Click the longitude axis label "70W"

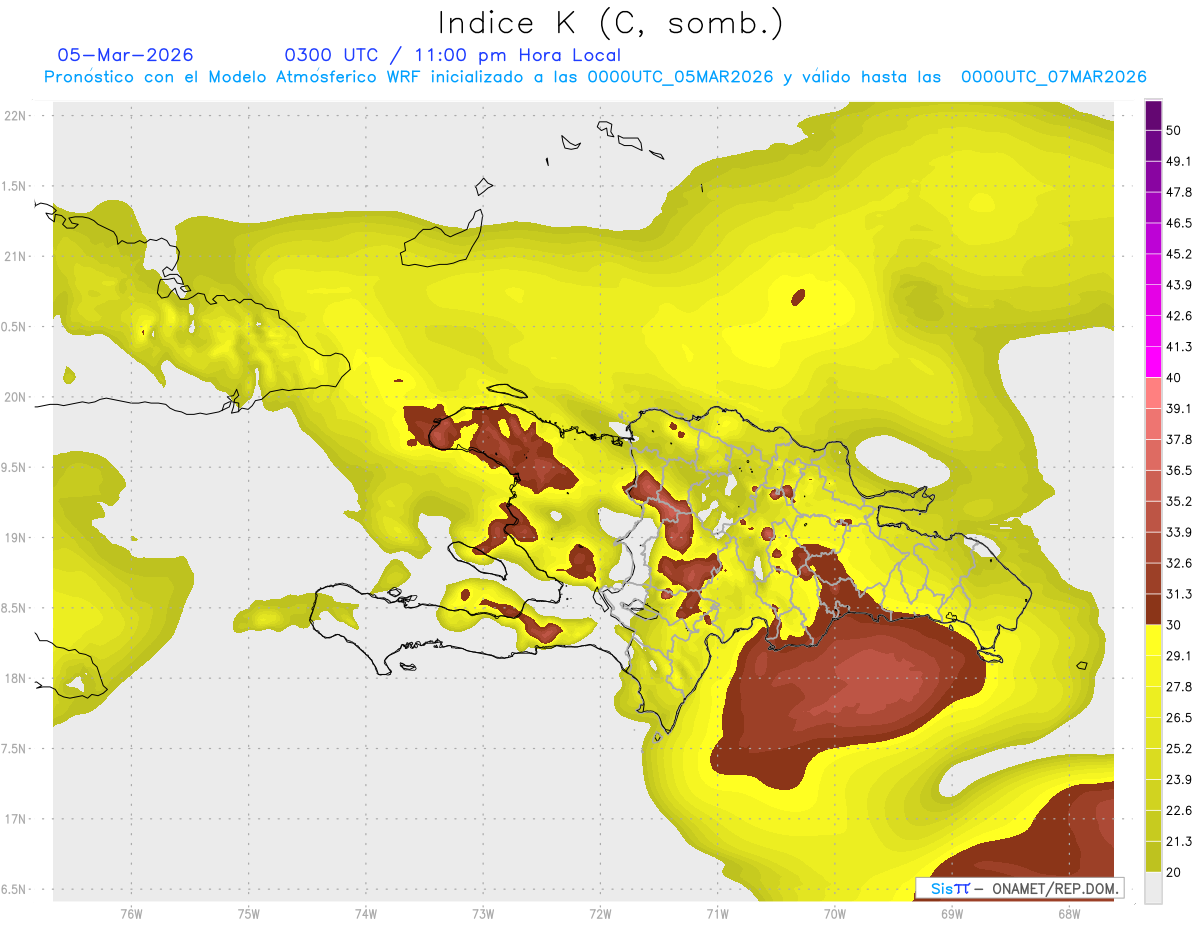pyautogui.click(x=834, y=913)
